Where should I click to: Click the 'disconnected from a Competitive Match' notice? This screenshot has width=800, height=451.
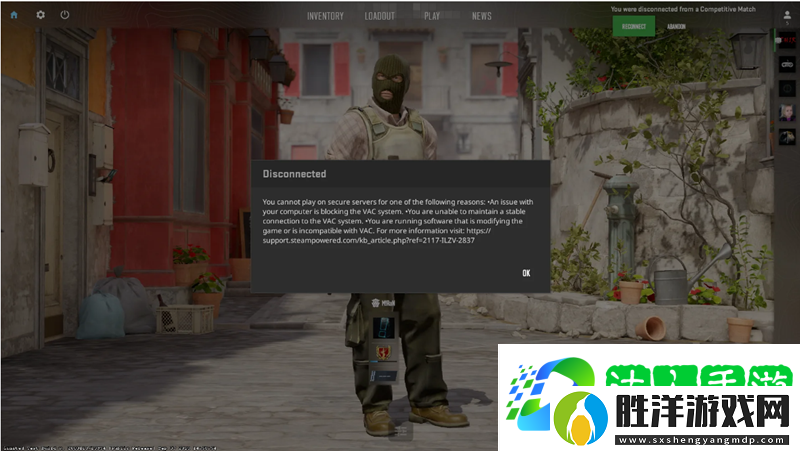point(683,9)
